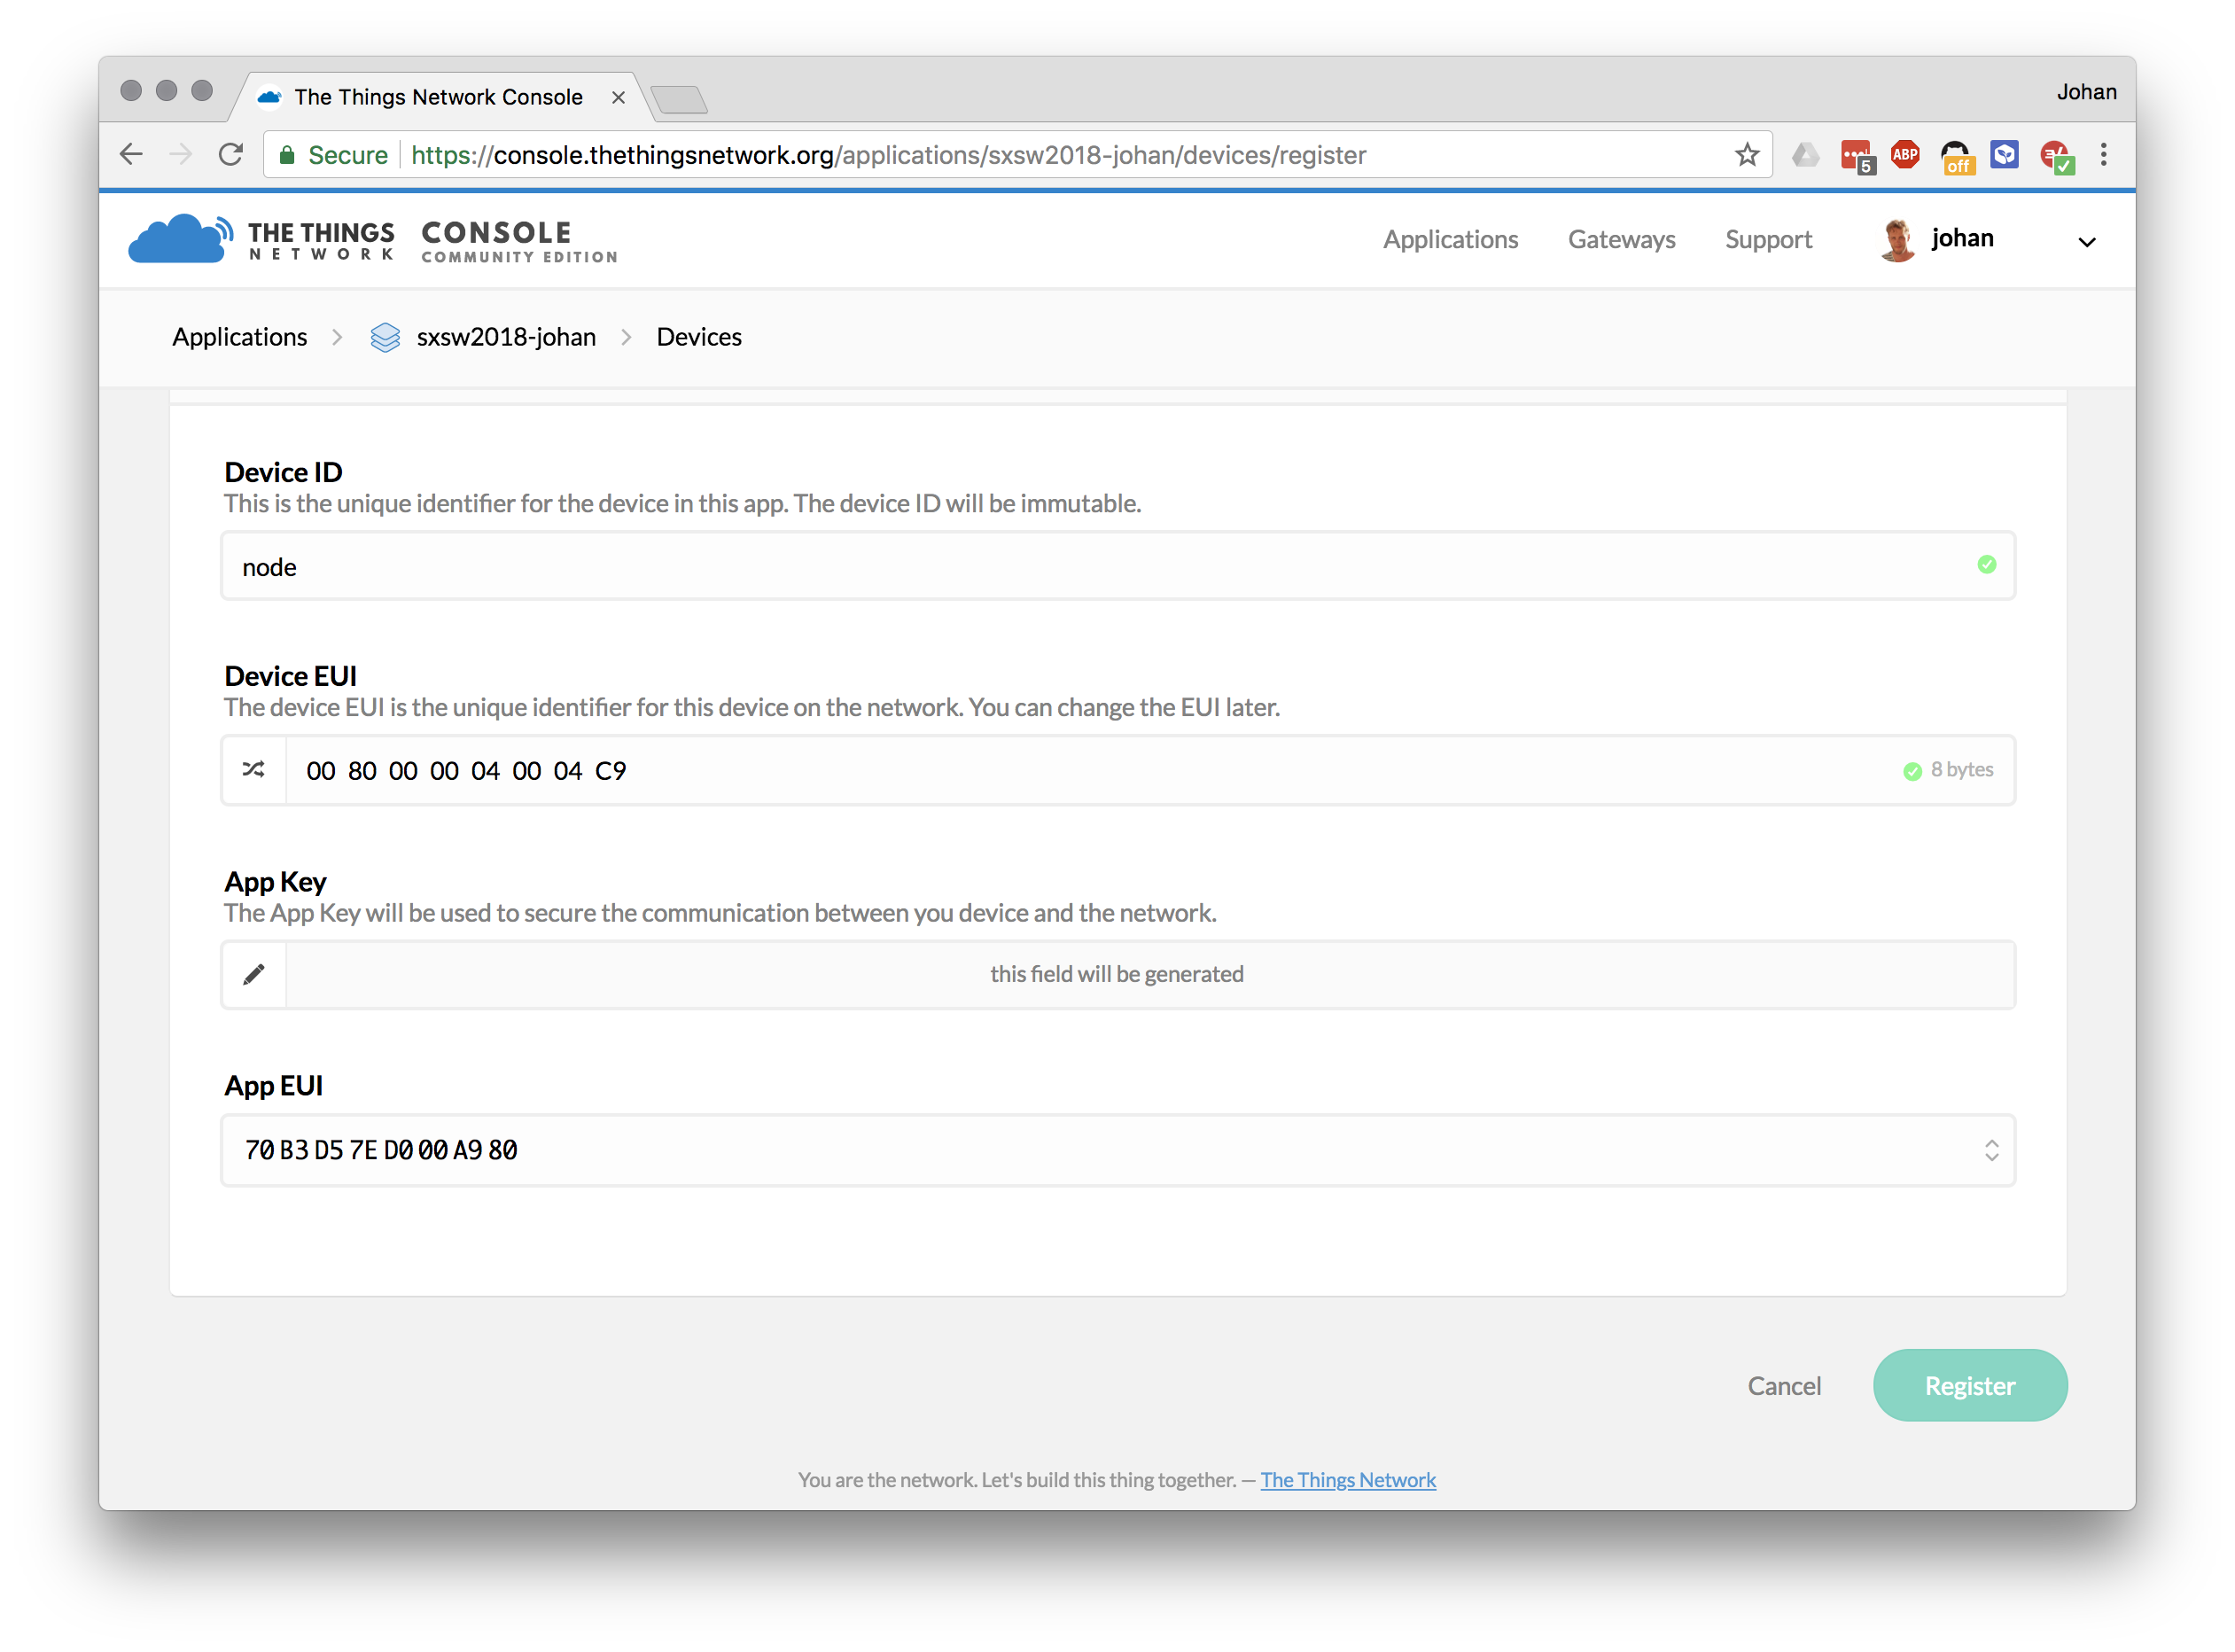This screenshot has width=2235, height=1652.
Task: Click the Google Drive extension icon
Action: click(x=1805, y=155)
